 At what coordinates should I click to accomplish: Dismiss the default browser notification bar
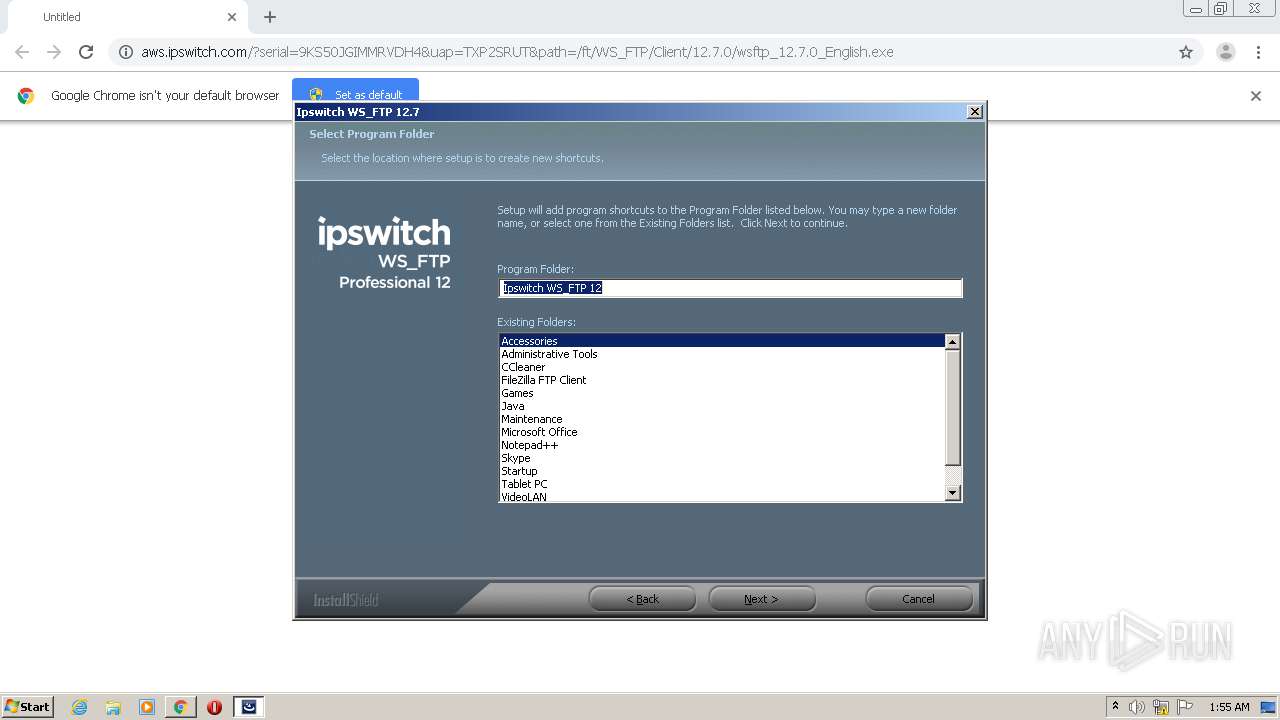pos(1256,96)
